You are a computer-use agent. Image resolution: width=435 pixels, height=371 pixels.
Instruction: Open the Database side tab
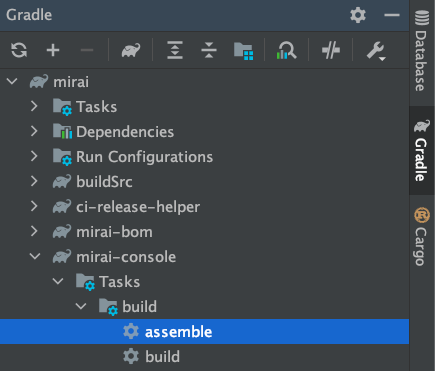(x=422, y=51)
